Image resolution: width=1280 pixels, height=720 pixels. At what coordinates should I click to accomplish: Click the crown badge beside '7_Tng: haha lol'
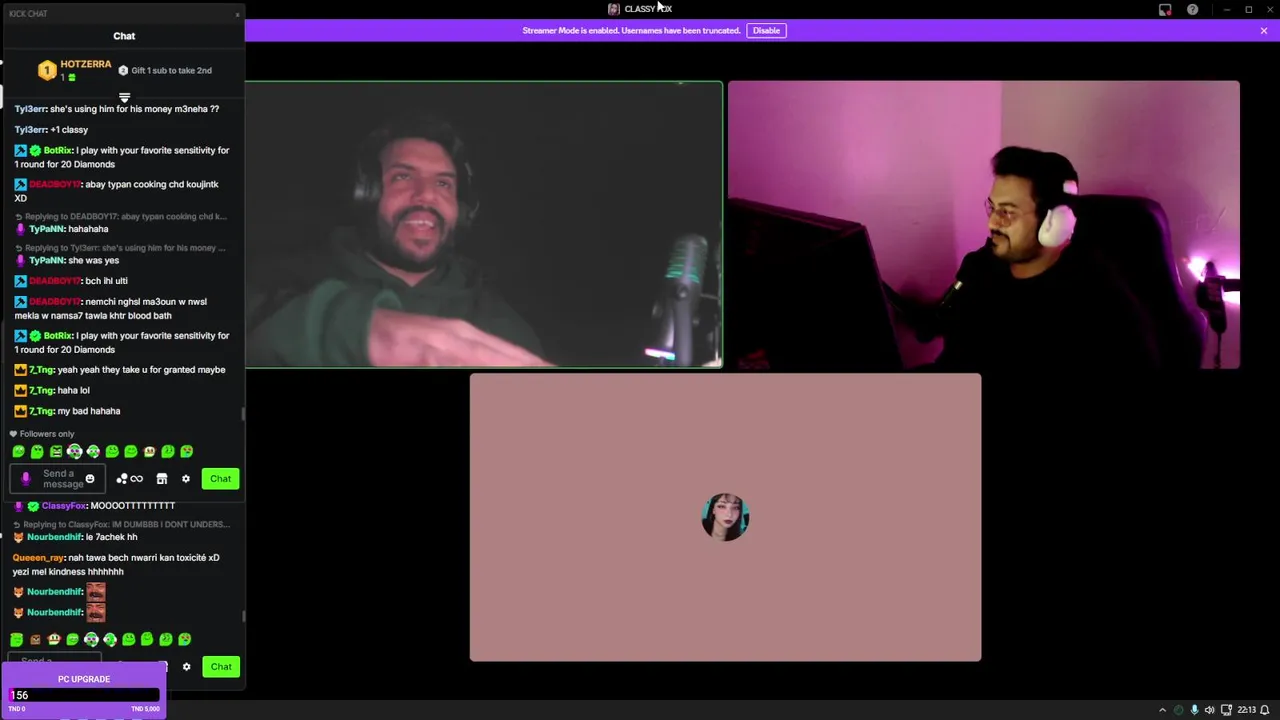click(x=20, y=391)
